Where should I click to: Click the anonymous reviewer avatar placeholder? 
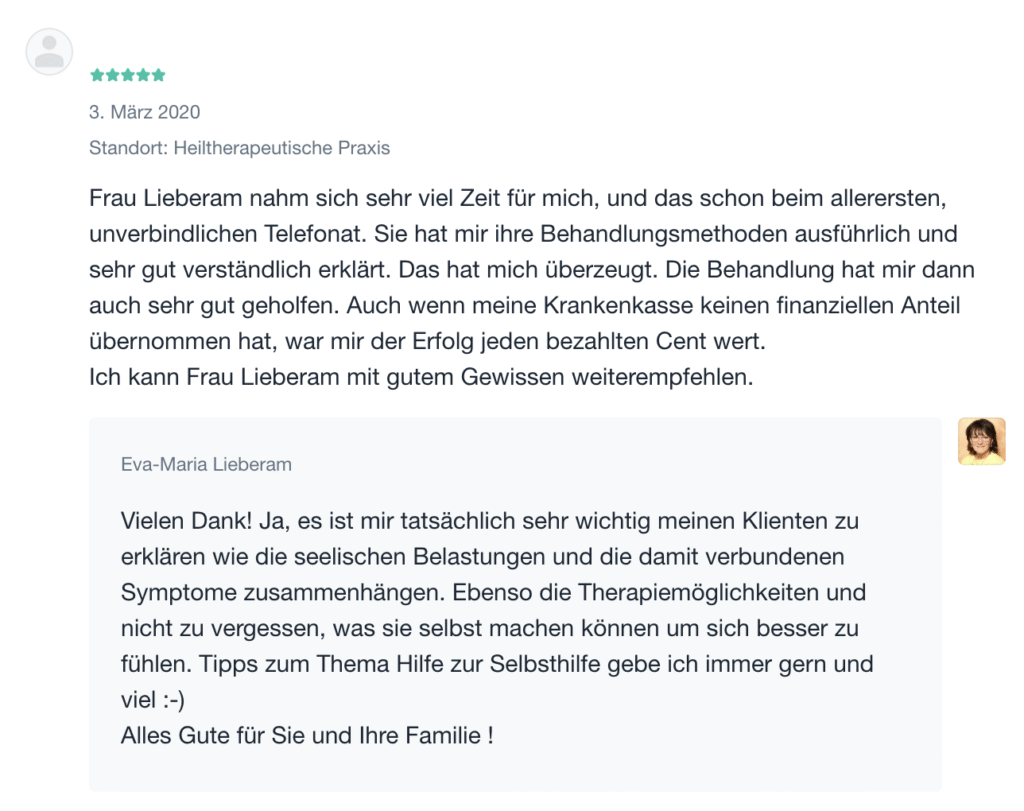coord(49,51)
